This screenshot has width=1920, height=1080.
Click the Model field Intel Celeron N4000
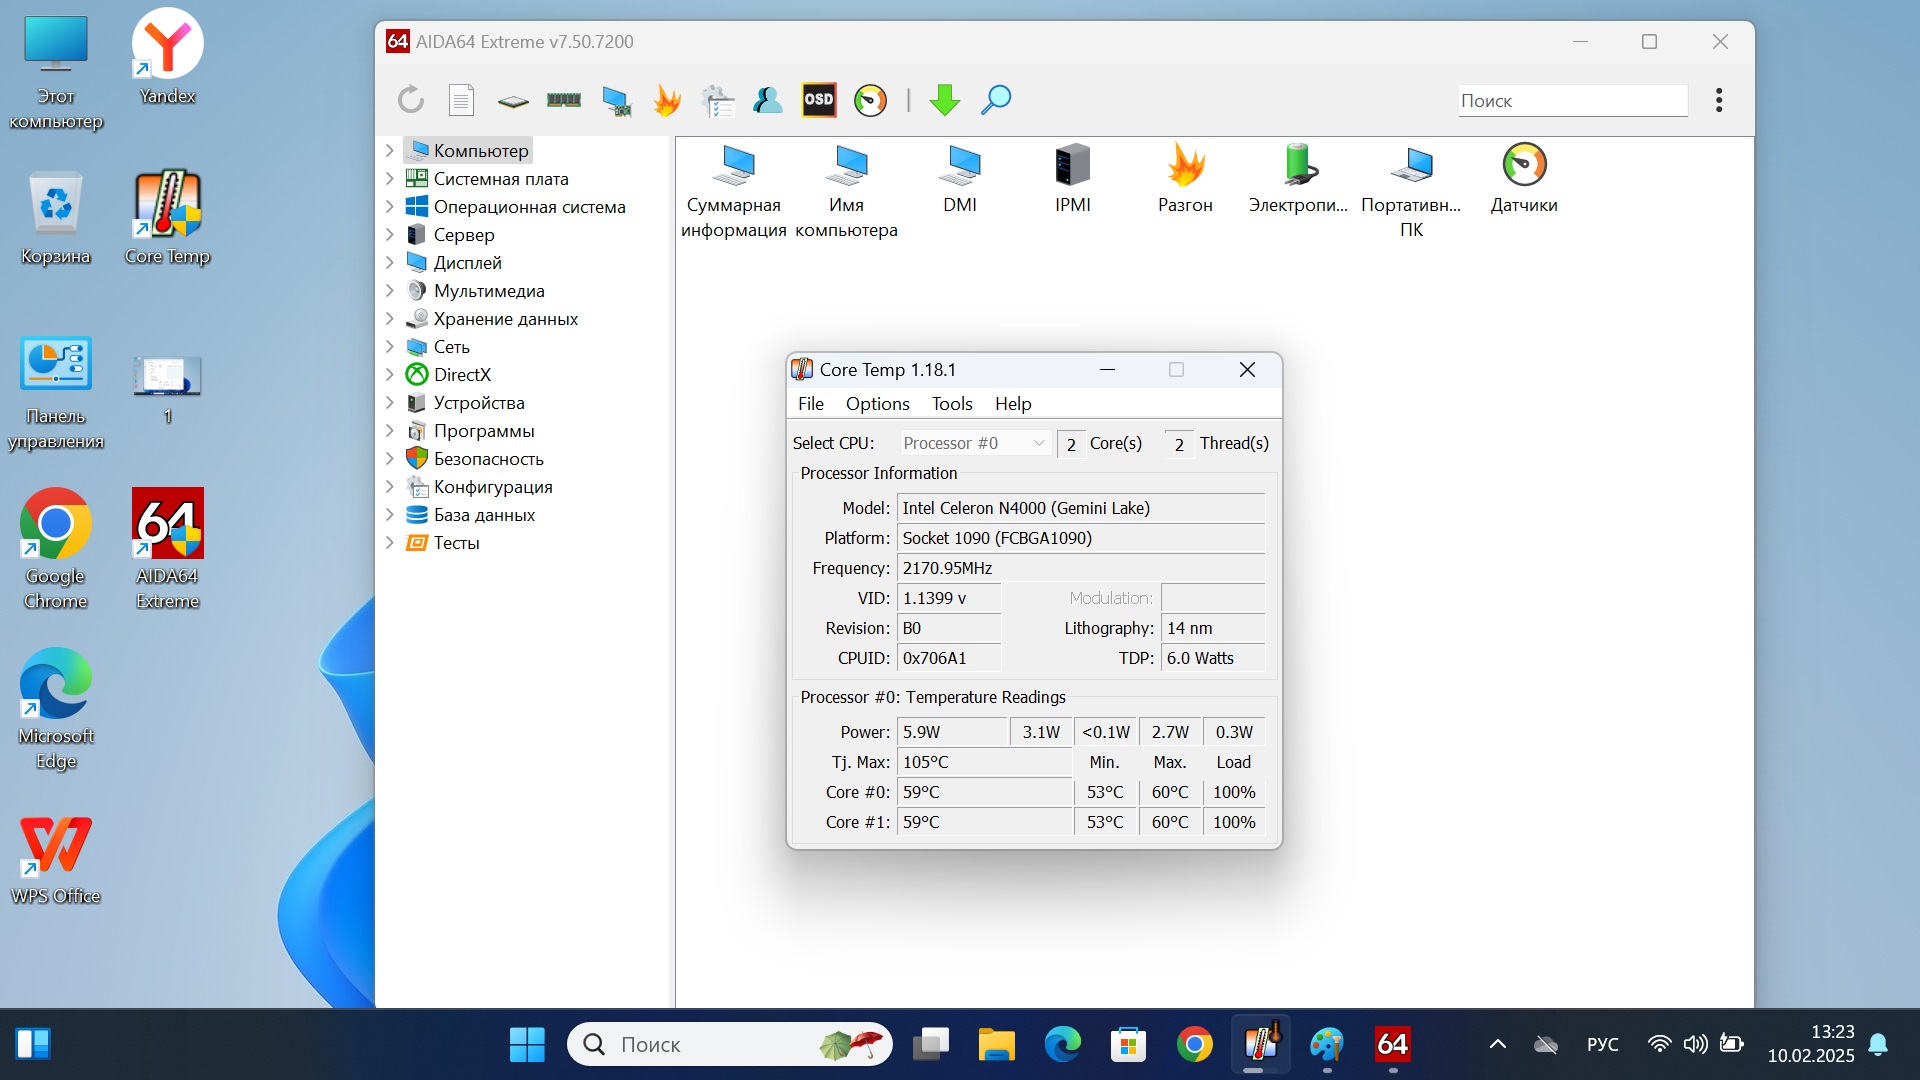[1081, 508]
